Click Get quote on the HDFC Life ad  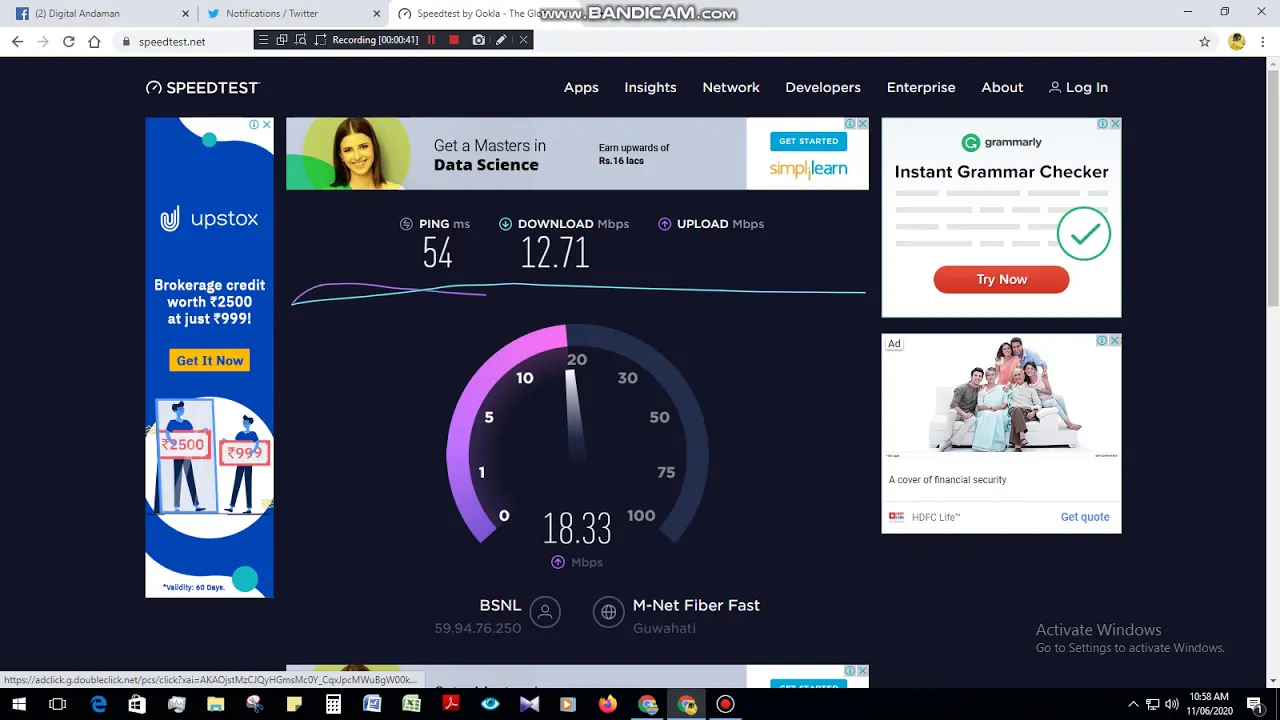point(1085,517)
